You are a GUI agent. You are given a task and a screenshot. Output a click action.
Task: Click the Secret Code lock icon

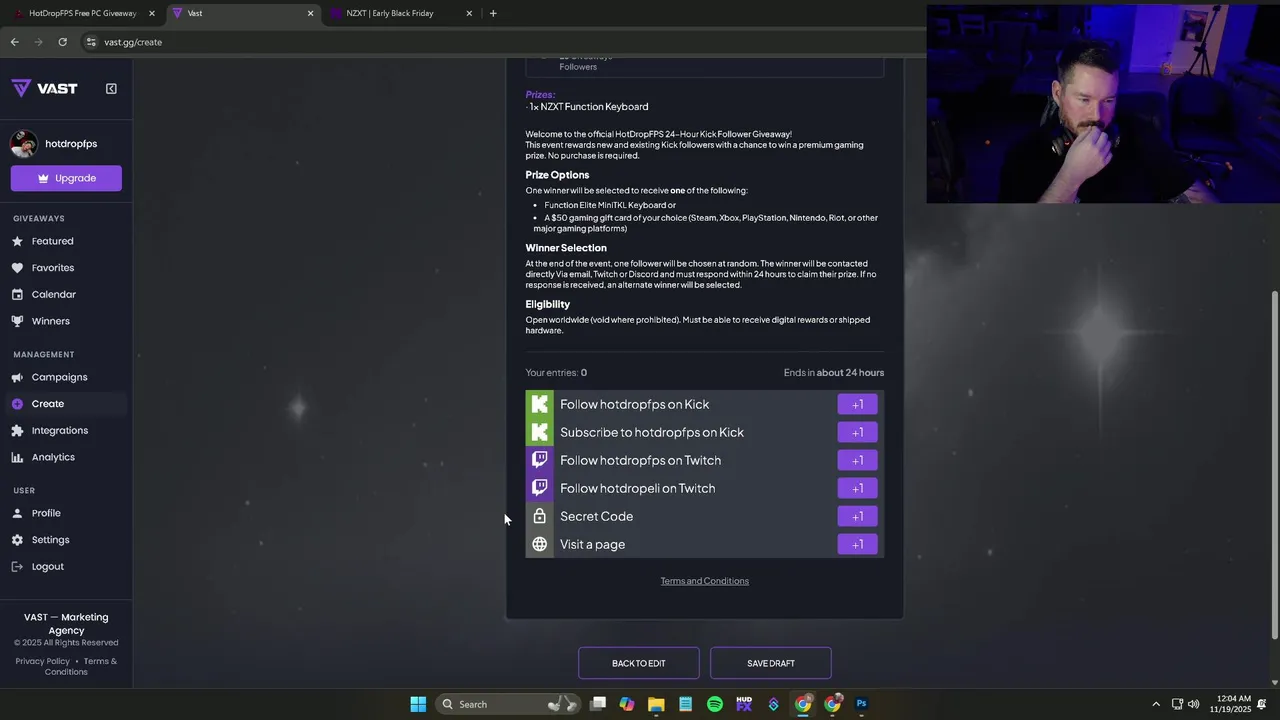click(x=539, y=516)
